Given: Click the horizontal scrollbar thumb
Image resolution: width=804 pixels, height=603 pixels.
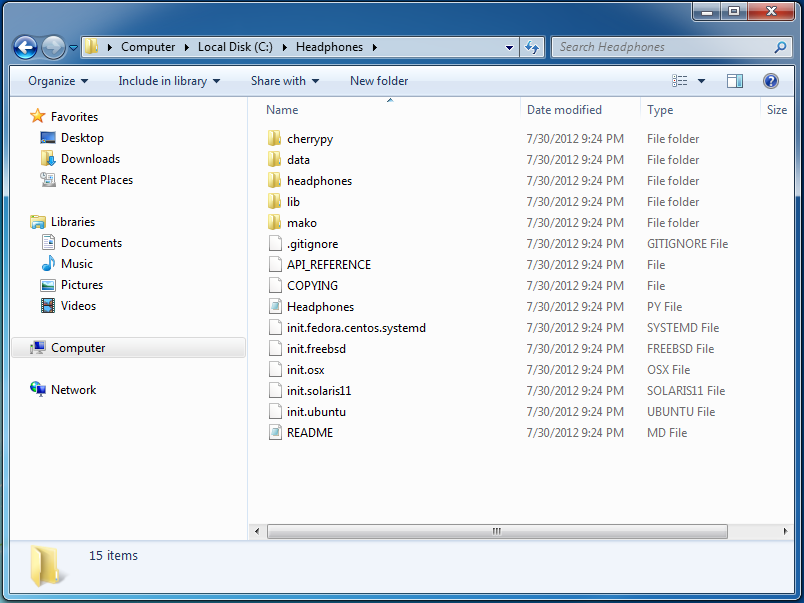Looking at the screenshot, I should tap(497, 531).
